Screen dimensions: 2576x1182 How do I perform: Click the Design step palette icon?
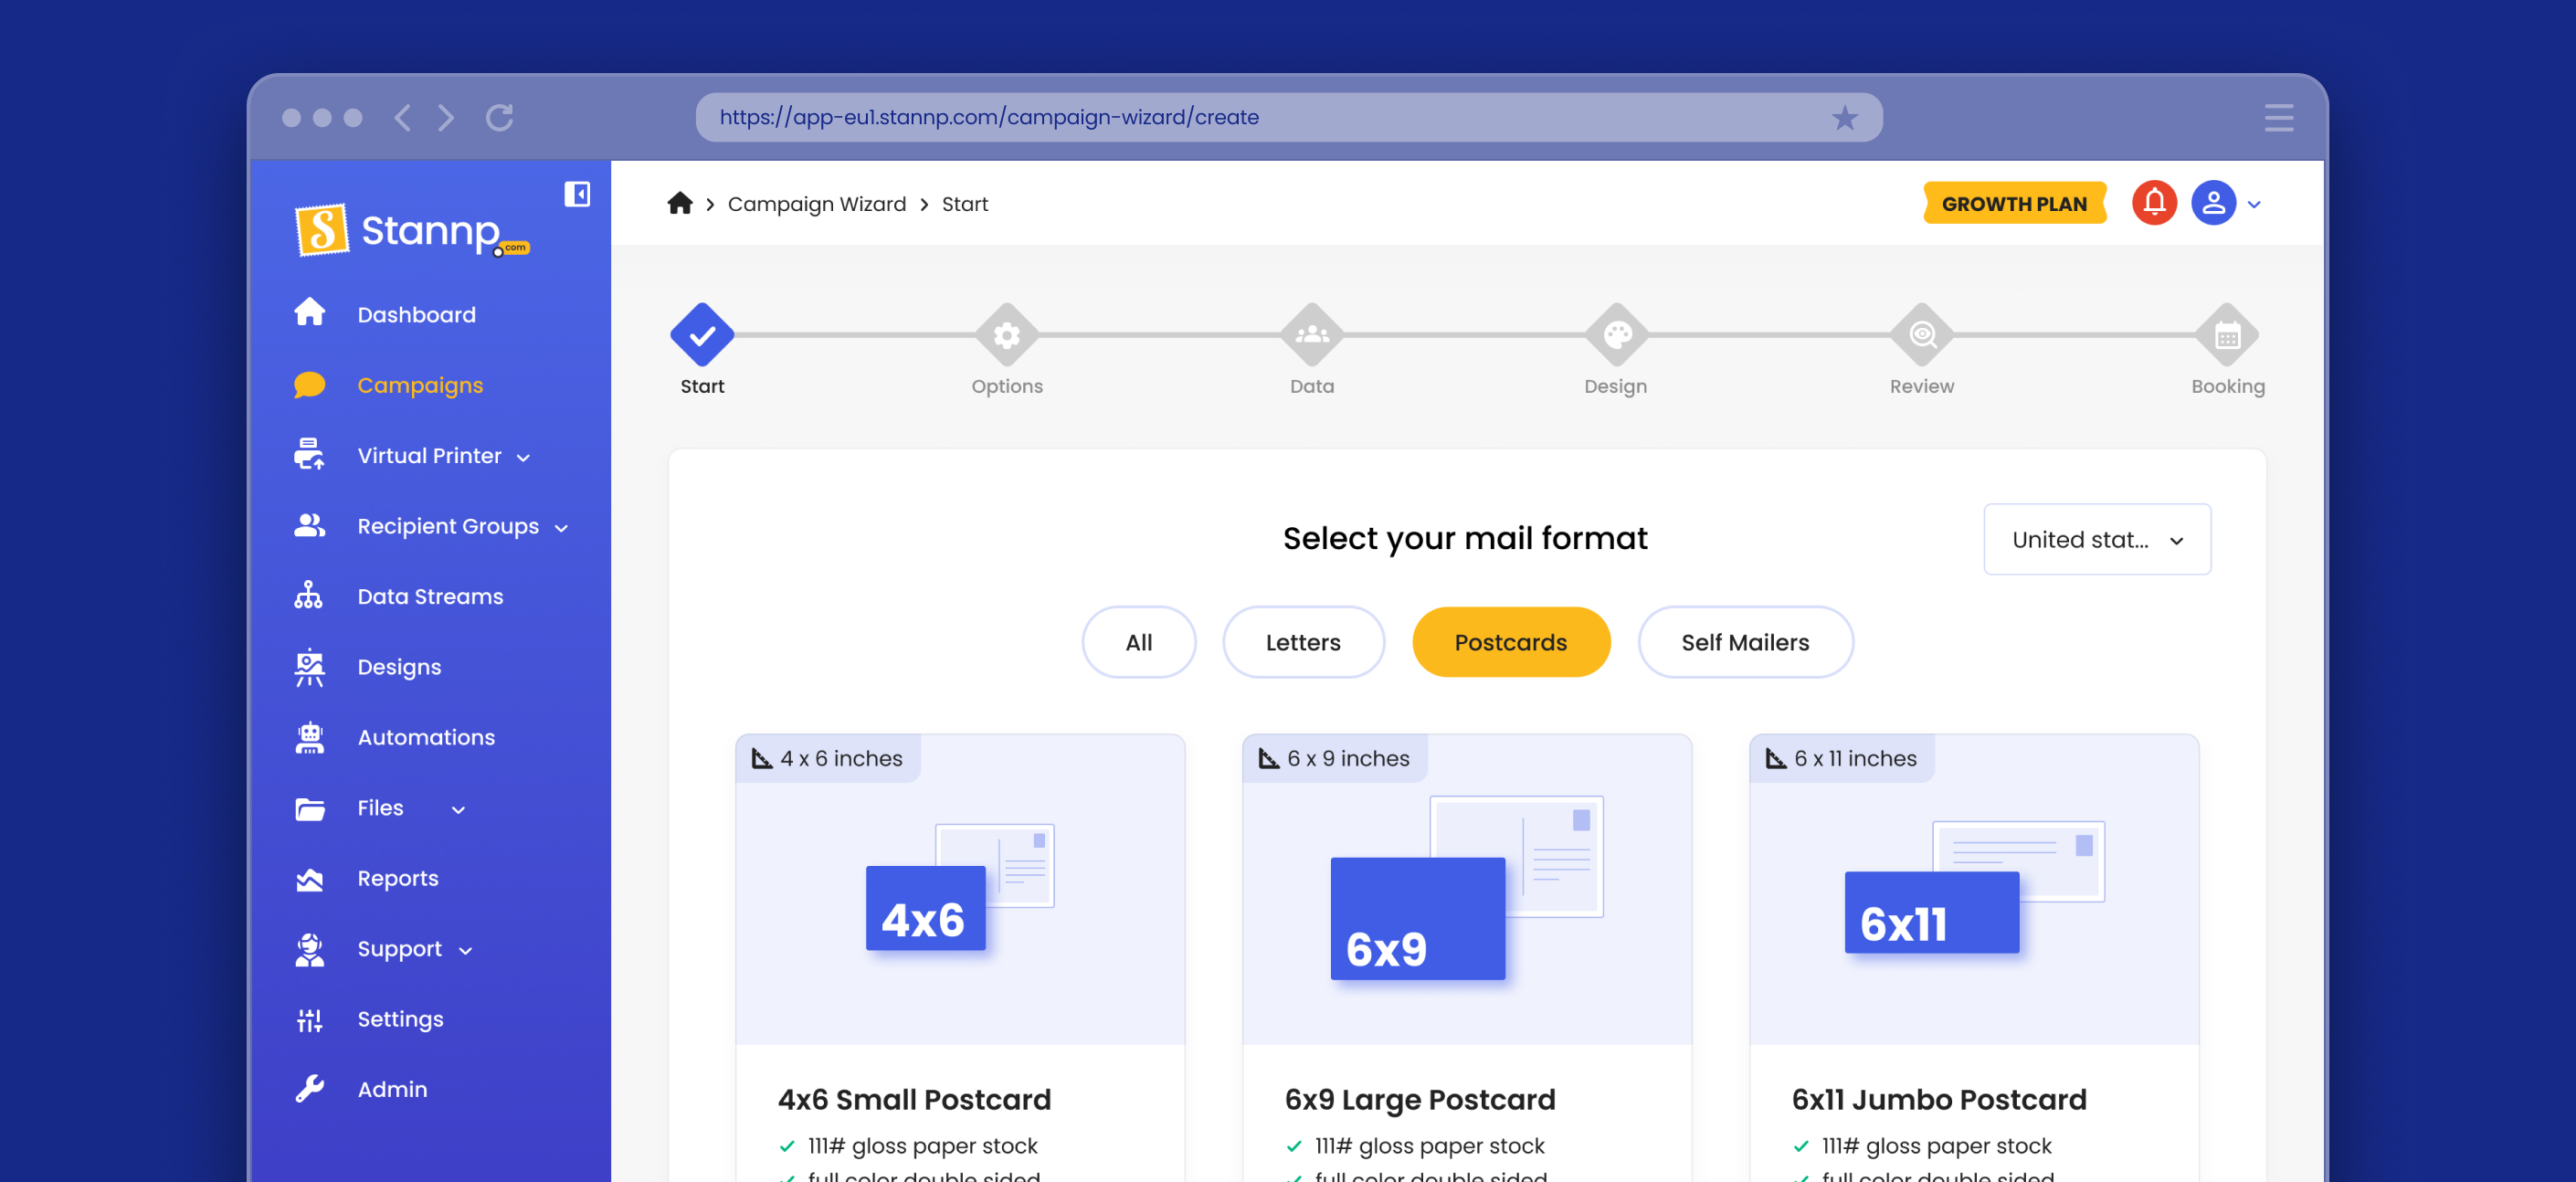(1616, 335)
